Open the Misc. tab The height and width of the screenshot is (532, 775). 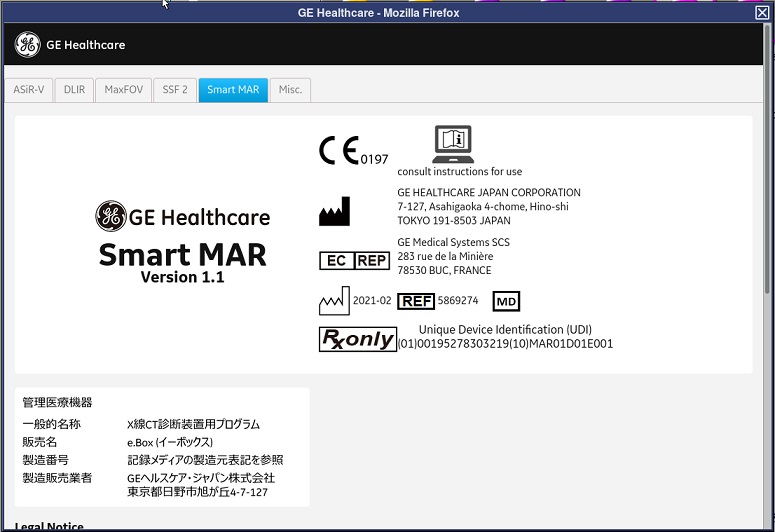tap(290, 90)
